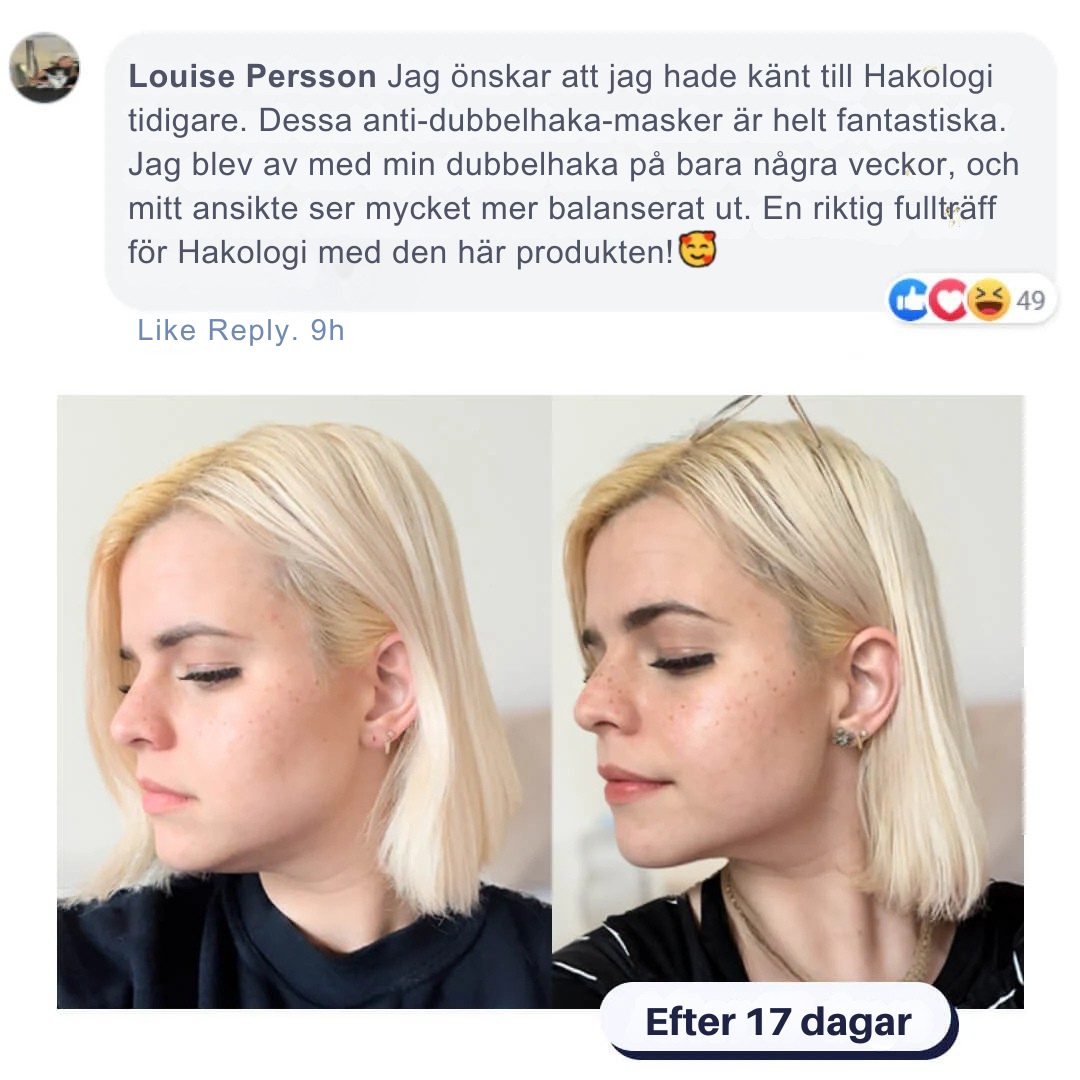The height and width of the screenshot is (1080, 1080).
Task: Open the Louise Persson name link
Action: (x=252, y=76)
